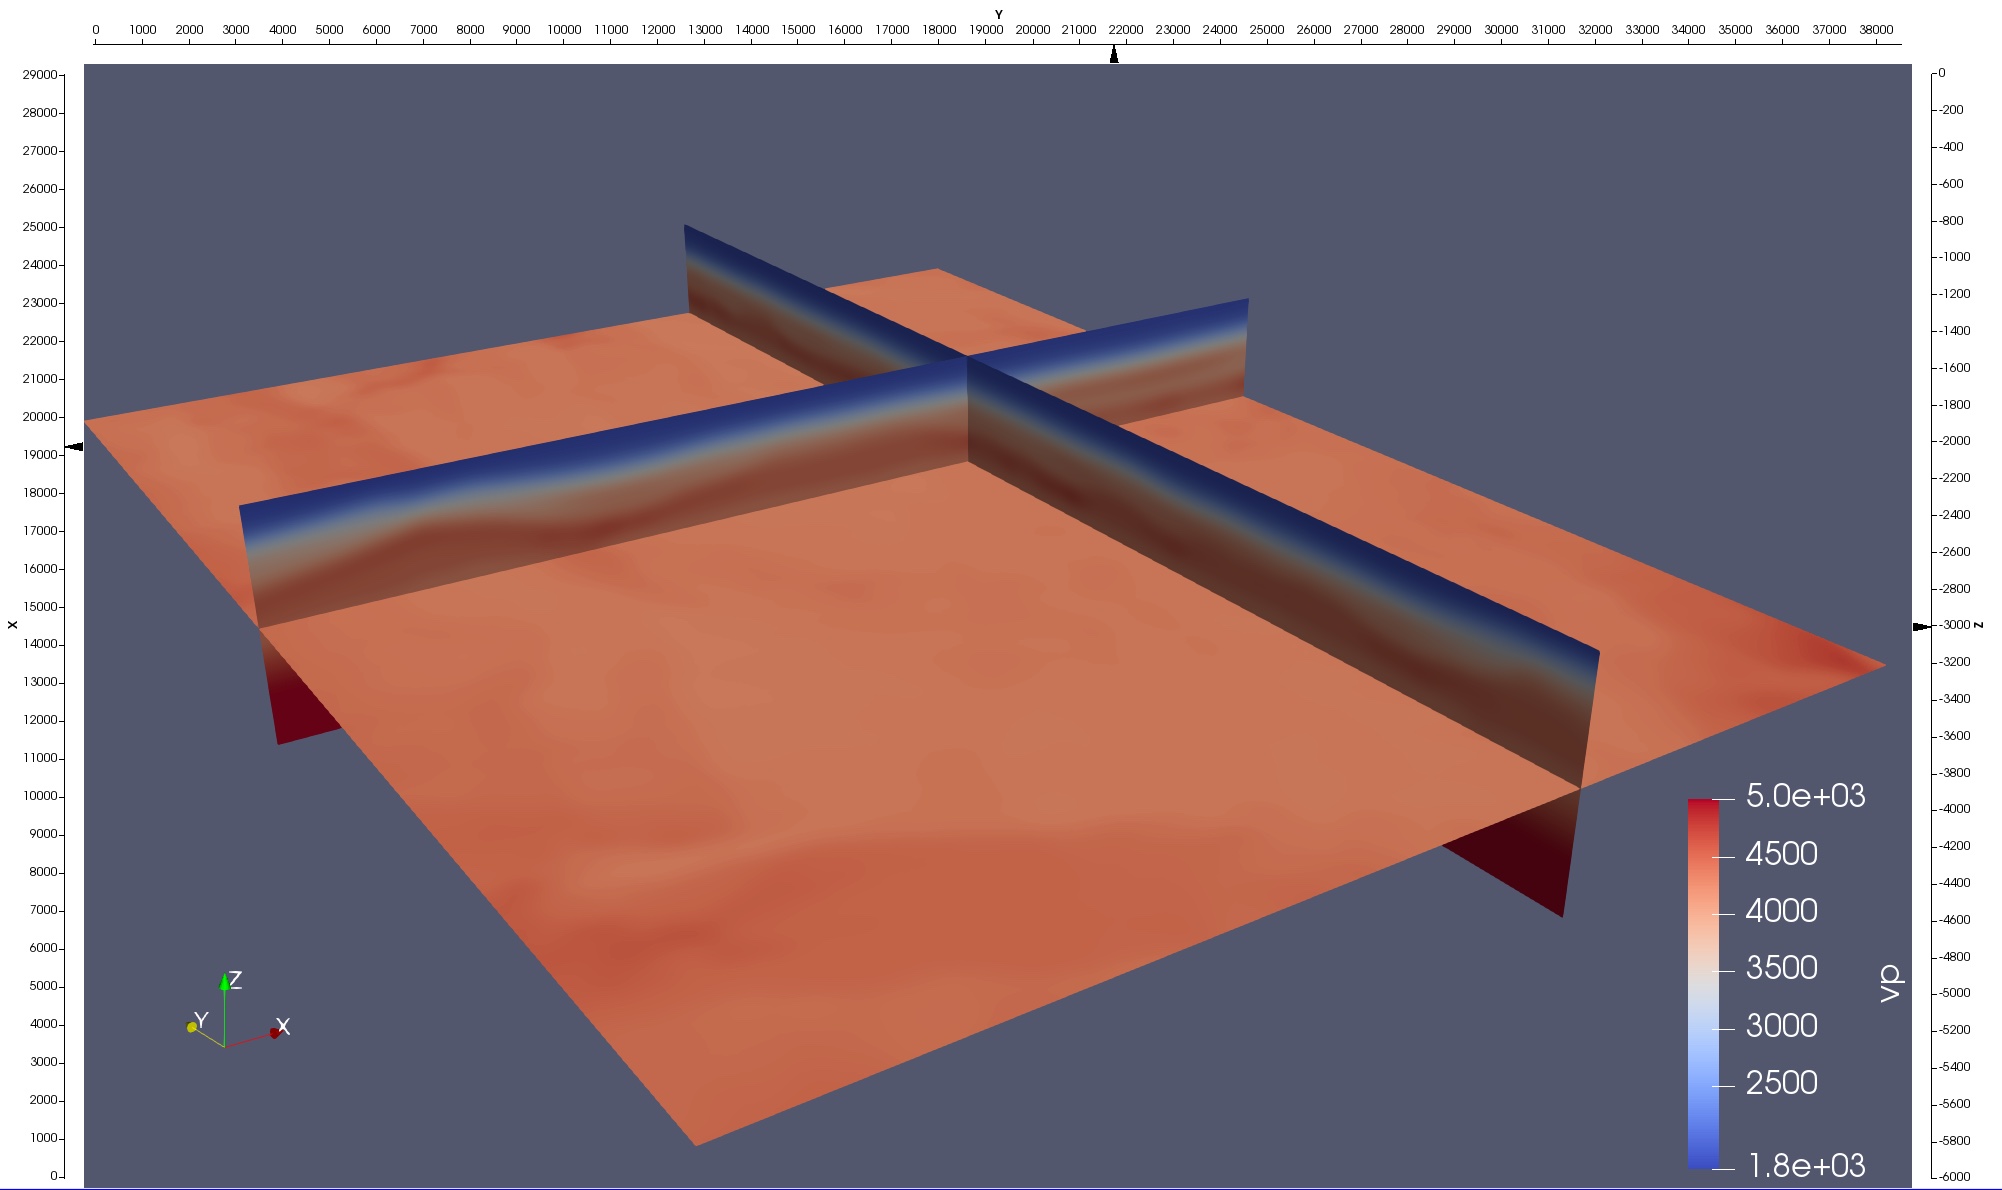2002x1190 pixels.
Task: Select the green Z axis arrow in orientation widget
Action: (226, 982)
